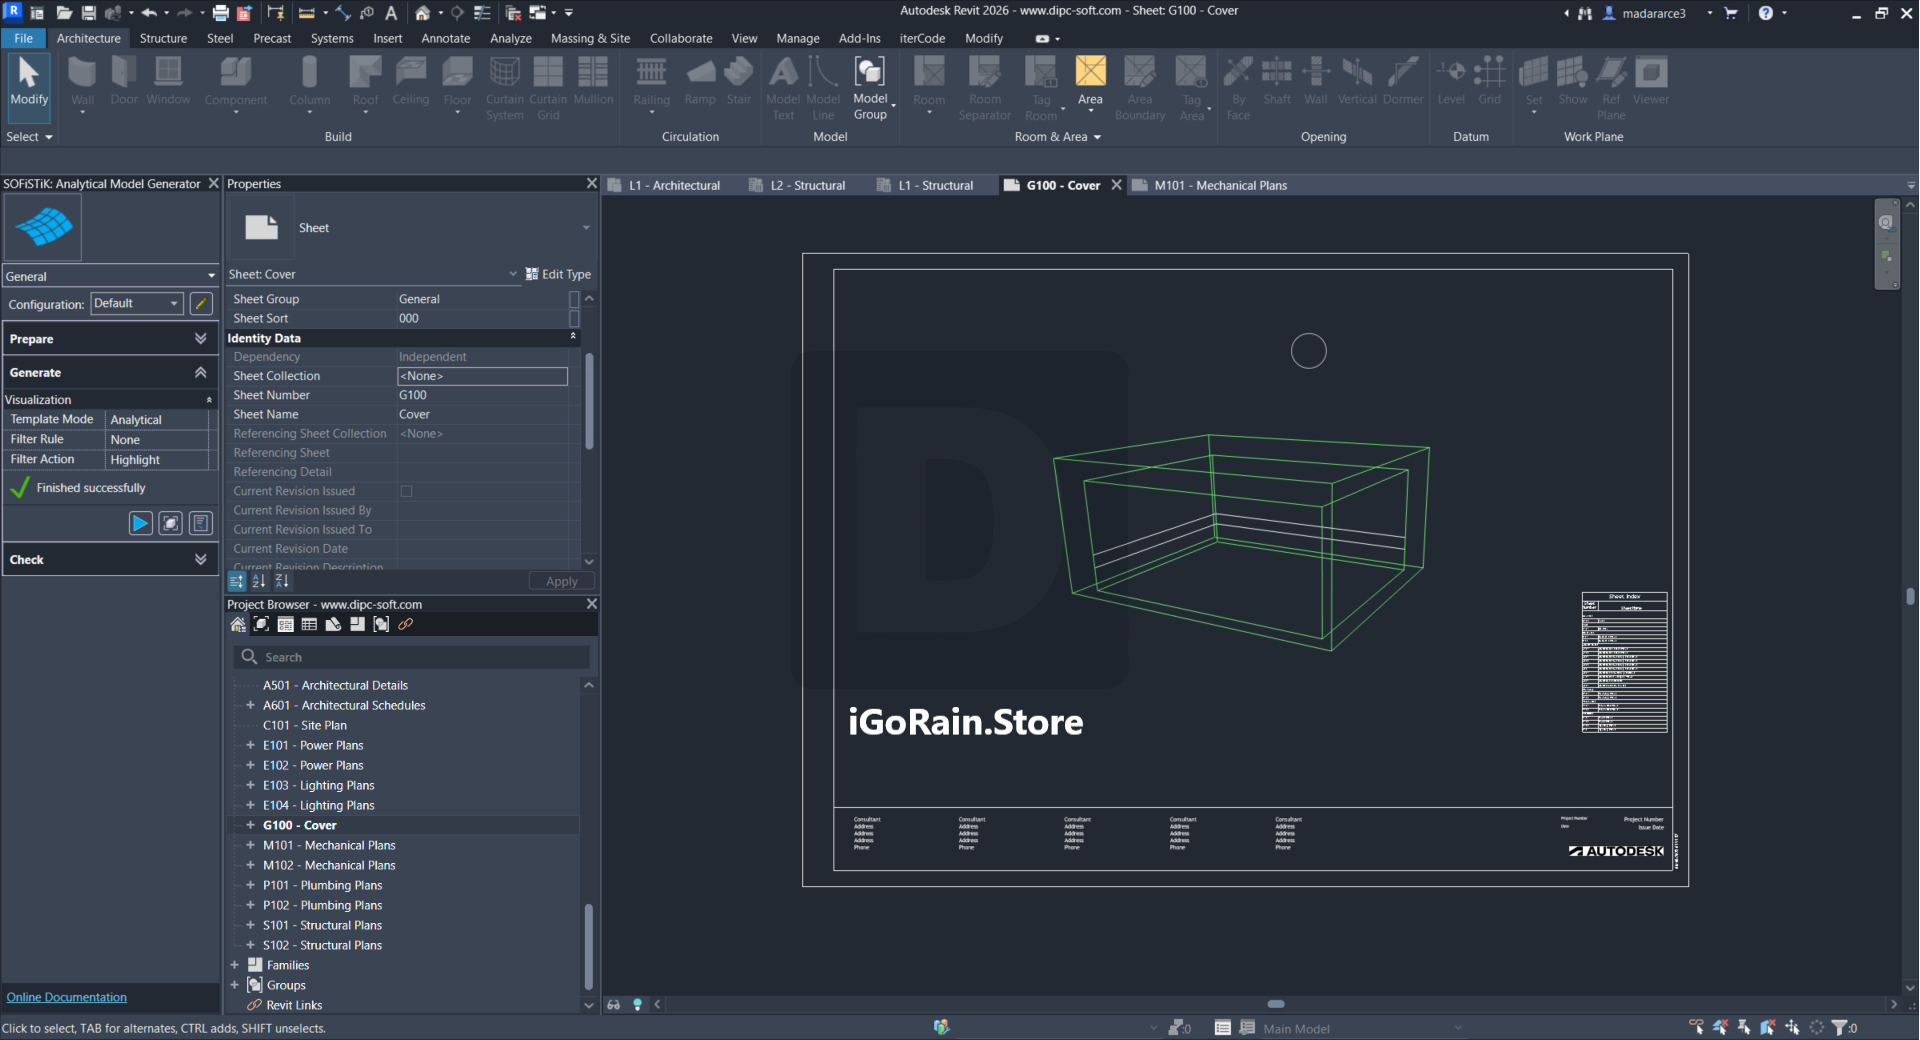Toggle Select Elements by Face in status bar
This screenshot has width=1920, height=1040.
coord(1768,1027)
